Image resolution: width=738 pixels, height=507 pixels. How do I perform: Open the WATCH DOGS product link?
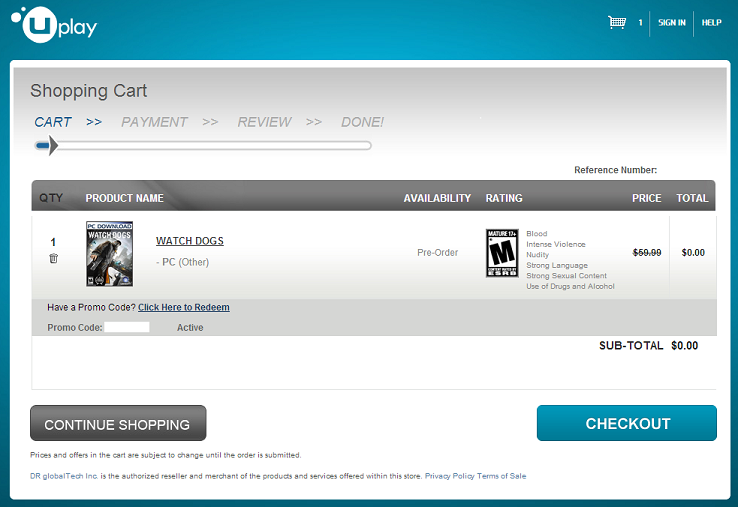coord(190,241)
